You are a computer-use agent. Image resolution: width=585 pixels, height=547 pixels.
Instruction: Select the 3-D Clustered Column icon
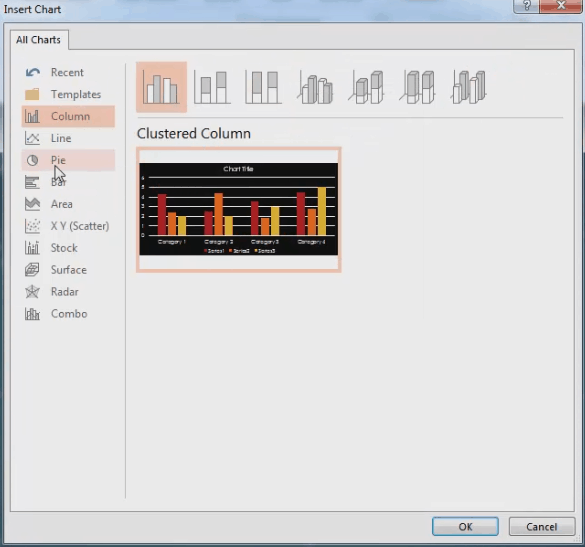[x=315, y=87]
